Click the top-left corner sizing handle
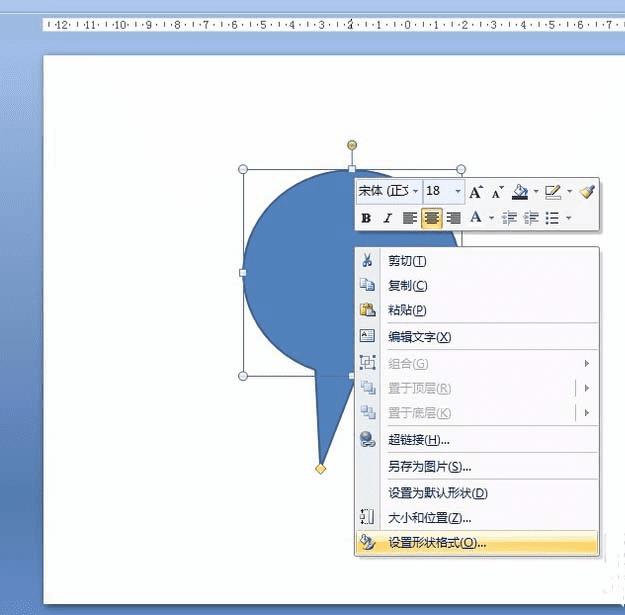Screen dimensions: 625x615 pos(243,169)
